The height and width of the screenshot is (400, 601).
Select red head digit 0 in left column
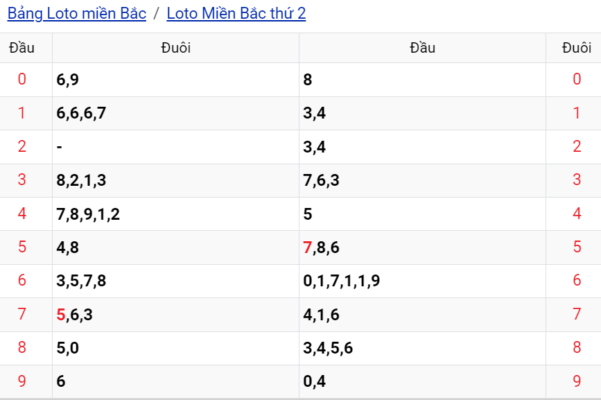pyautogui.click(x=22, y=79)
